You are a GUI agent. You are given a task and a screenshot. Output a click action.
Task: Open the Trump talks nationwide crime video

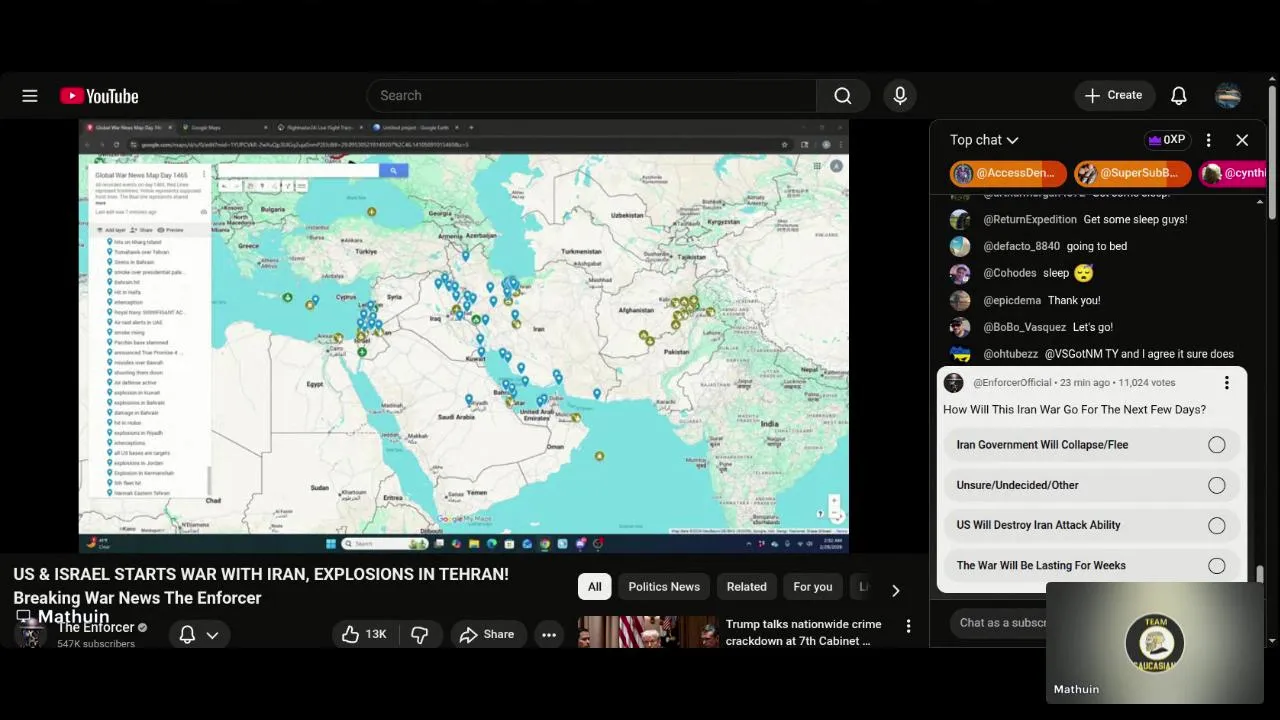coord(803,632)
